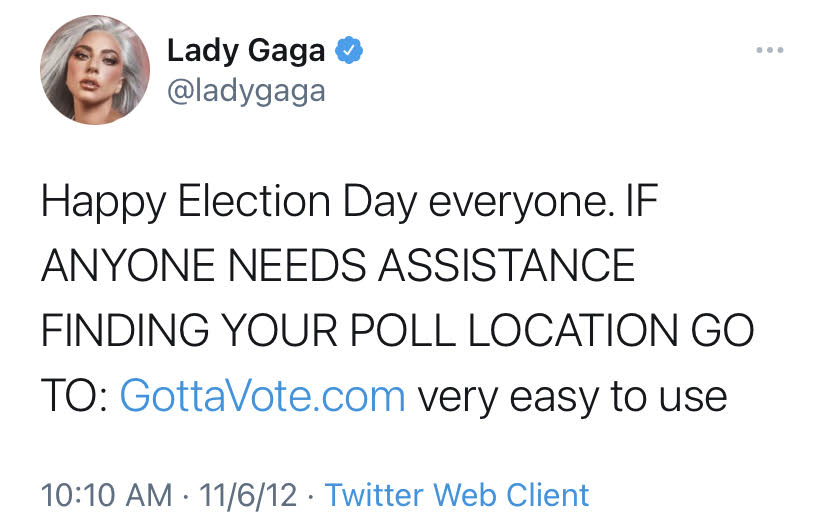
Task: Open the three-dot more options menu
Action: pyautogui.click(x=769, y=50)
